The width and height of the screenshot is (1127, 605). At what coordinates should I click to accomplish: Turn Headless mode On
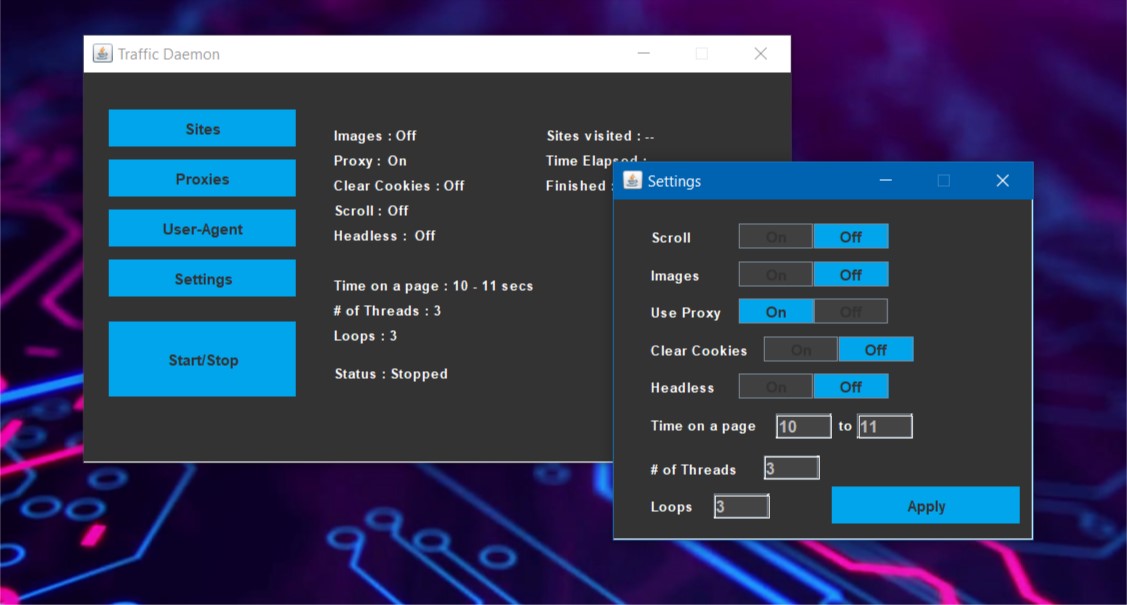776,387
